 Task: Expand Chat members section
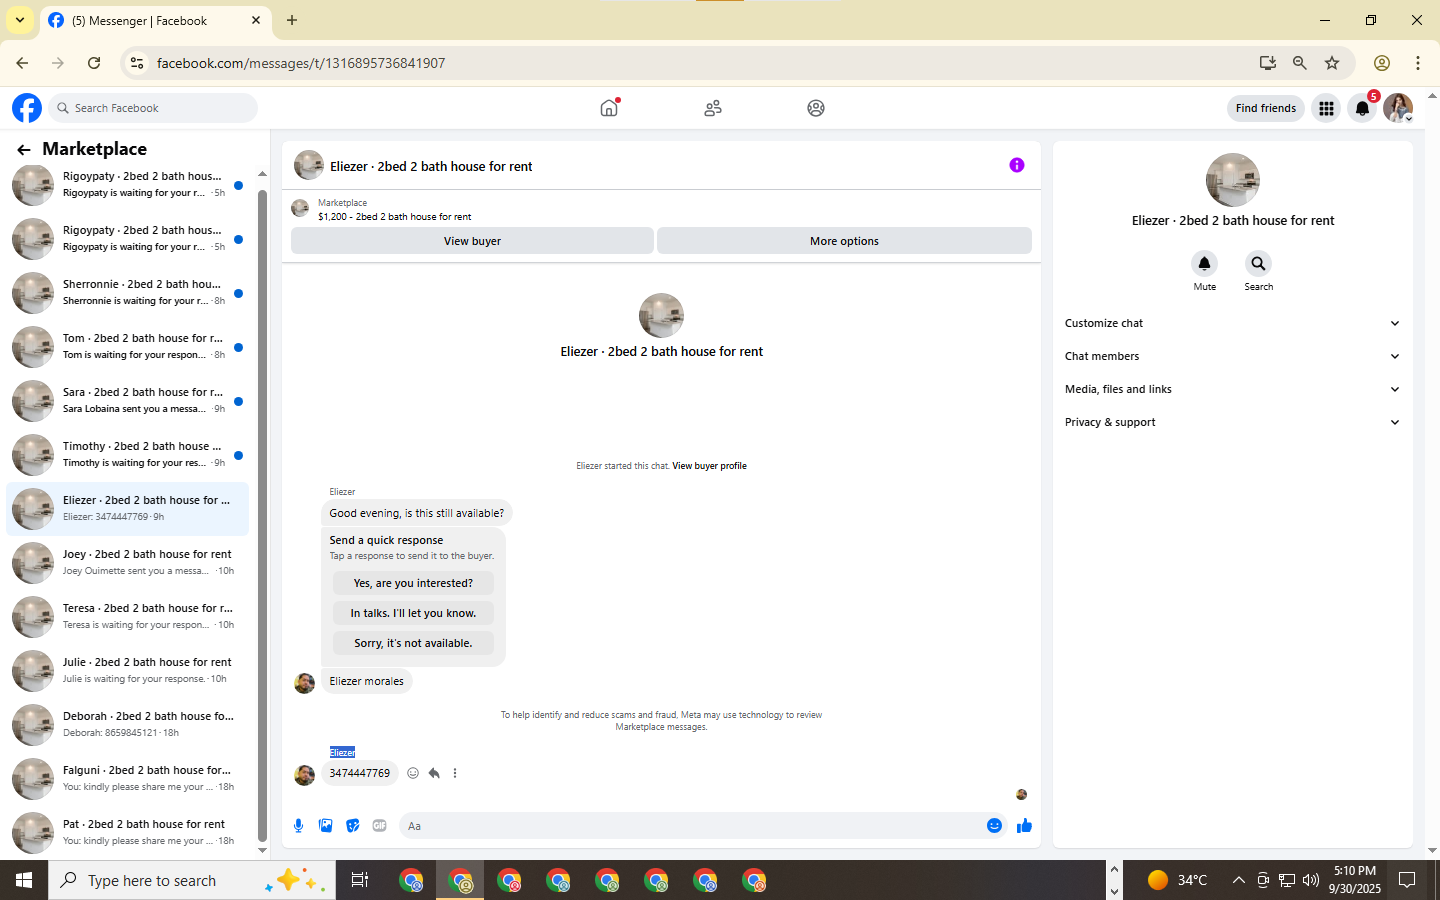(x=1232, y=356)
